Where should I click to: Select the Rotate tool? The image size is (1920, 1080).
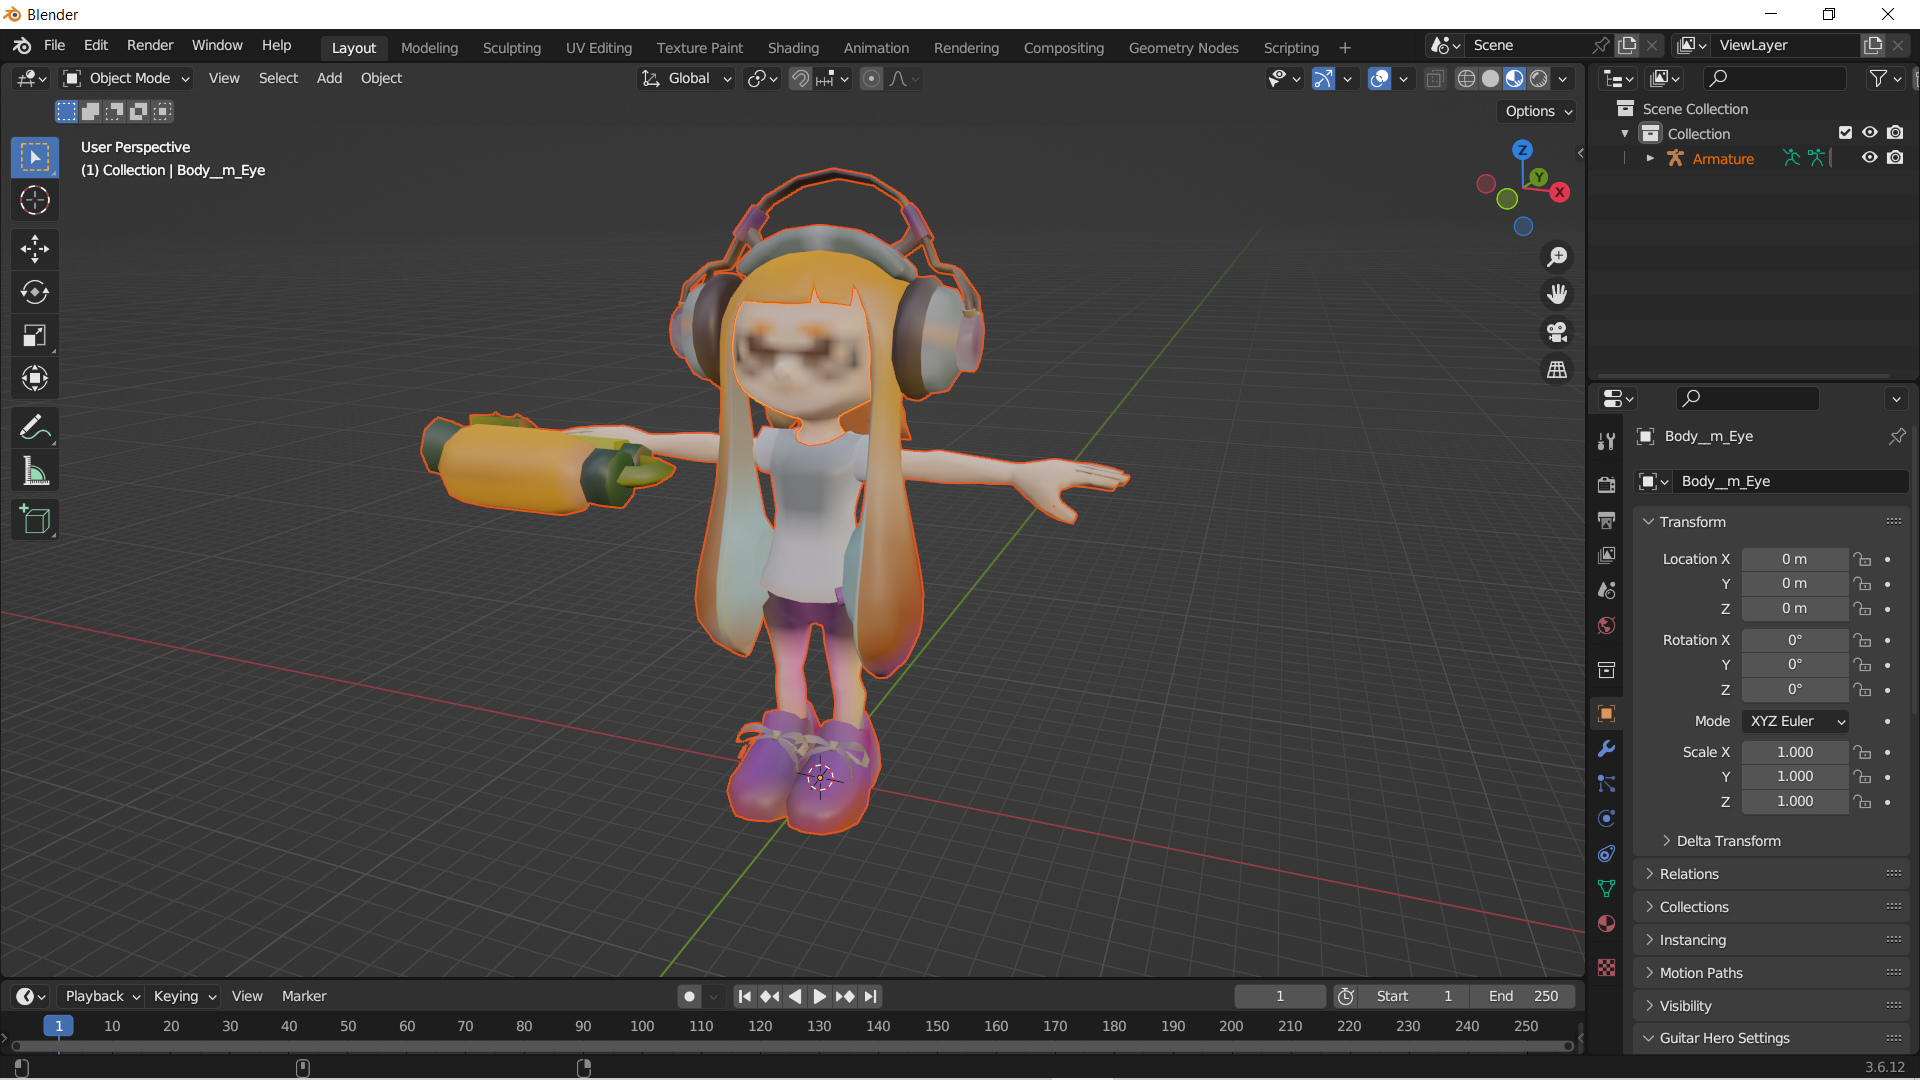pyautogui.click(x=35, y=292)
